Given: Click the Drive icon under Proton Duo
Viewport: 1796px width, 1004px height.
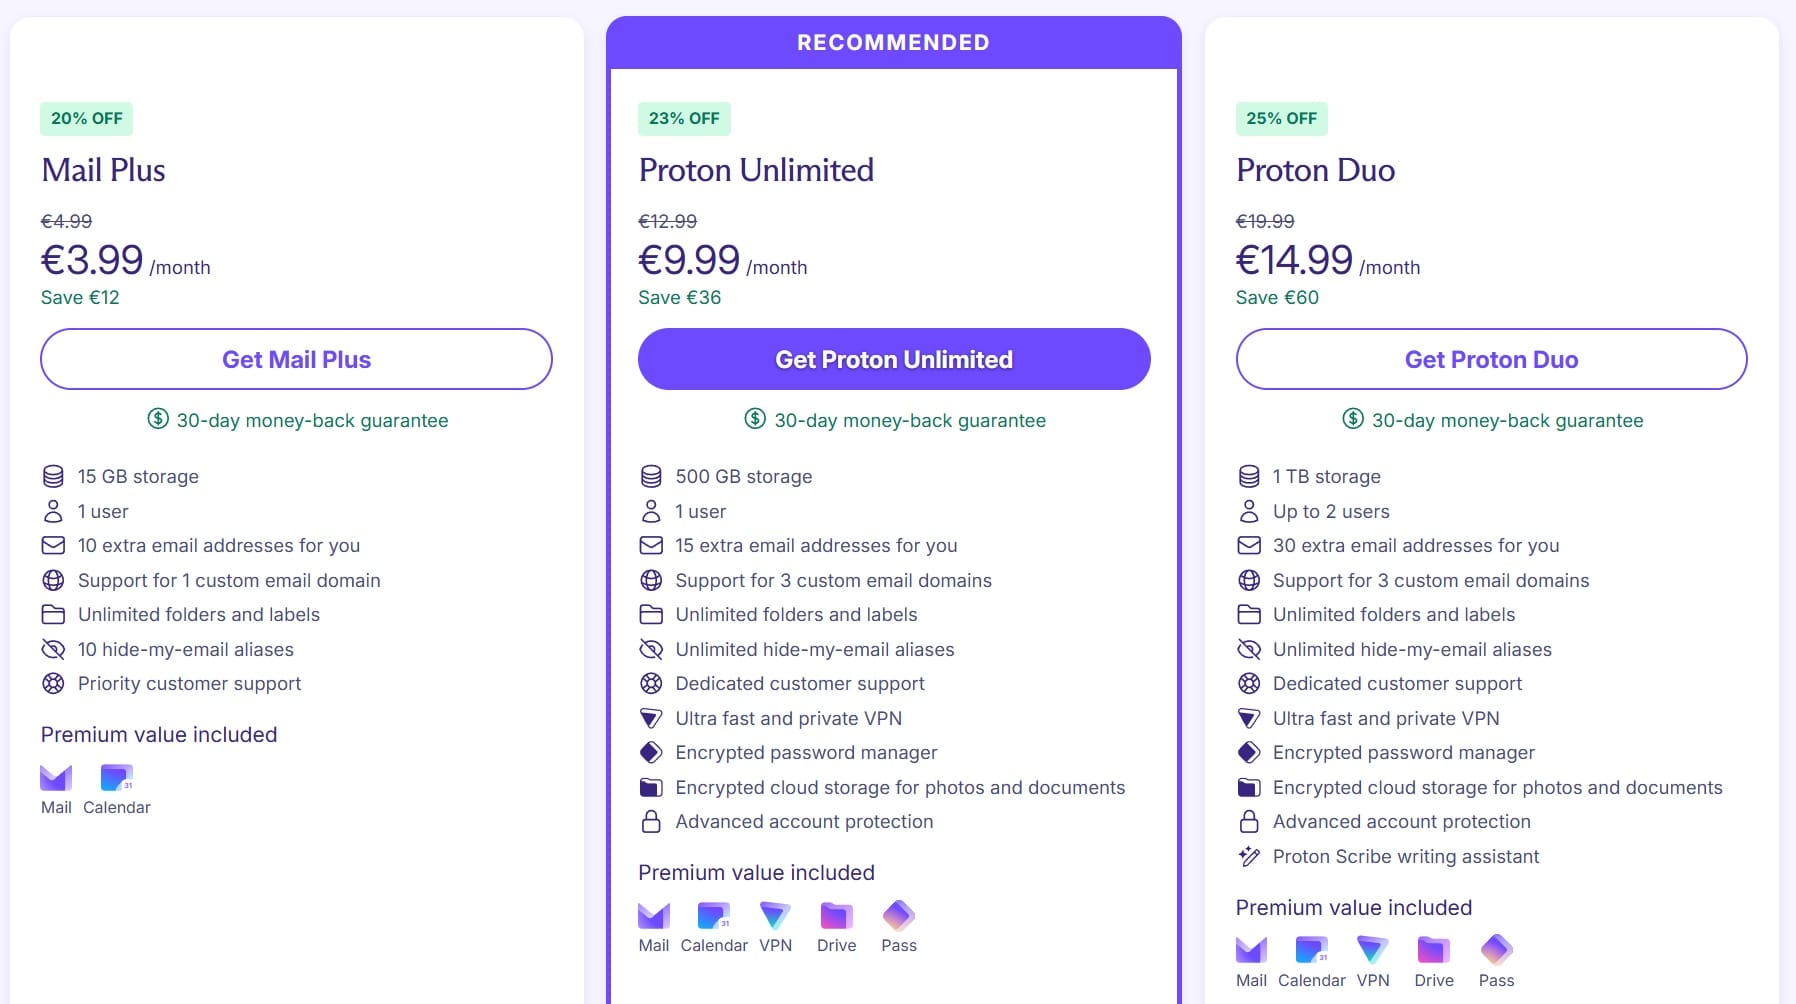Looking at the screenshot, I should click(1433, 949).
